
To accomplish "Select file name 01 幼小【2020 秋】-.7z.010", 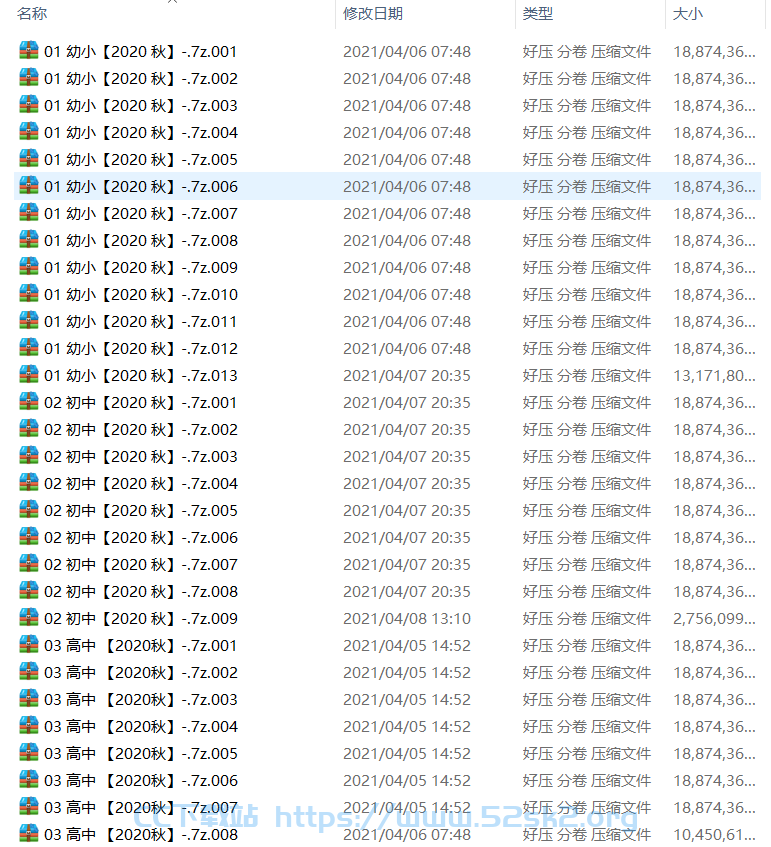I will (x=140, y=295).
